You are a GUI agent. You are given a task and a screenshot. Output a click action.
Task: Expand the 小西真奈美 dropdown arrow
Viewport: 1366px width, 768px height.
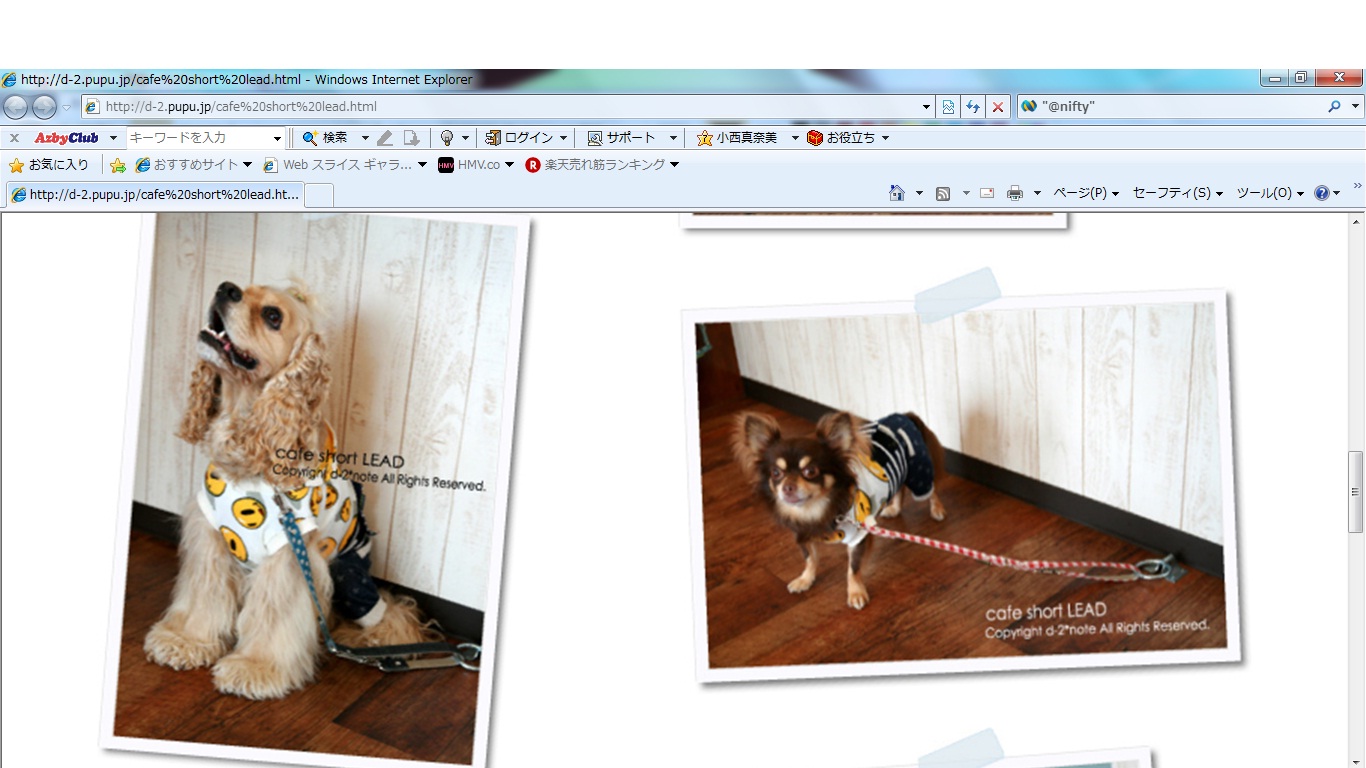click(795, 138)
